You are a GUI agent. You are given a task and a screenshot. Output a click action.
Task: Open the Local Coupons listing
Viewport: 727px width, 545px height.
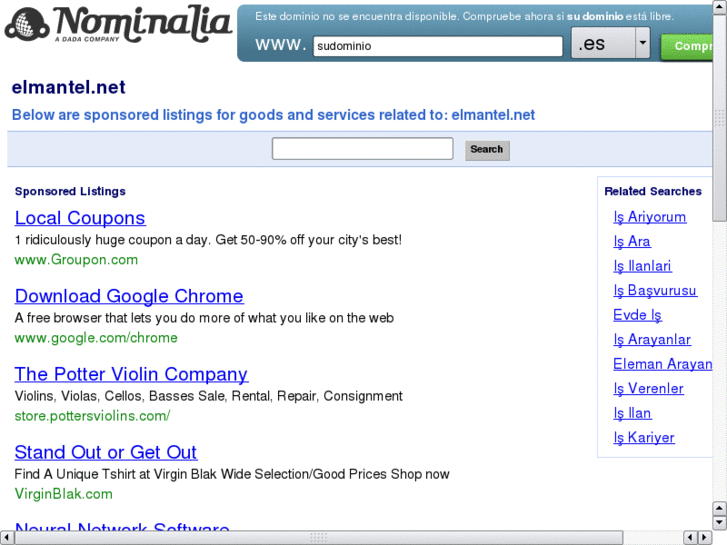pos(80,218)
